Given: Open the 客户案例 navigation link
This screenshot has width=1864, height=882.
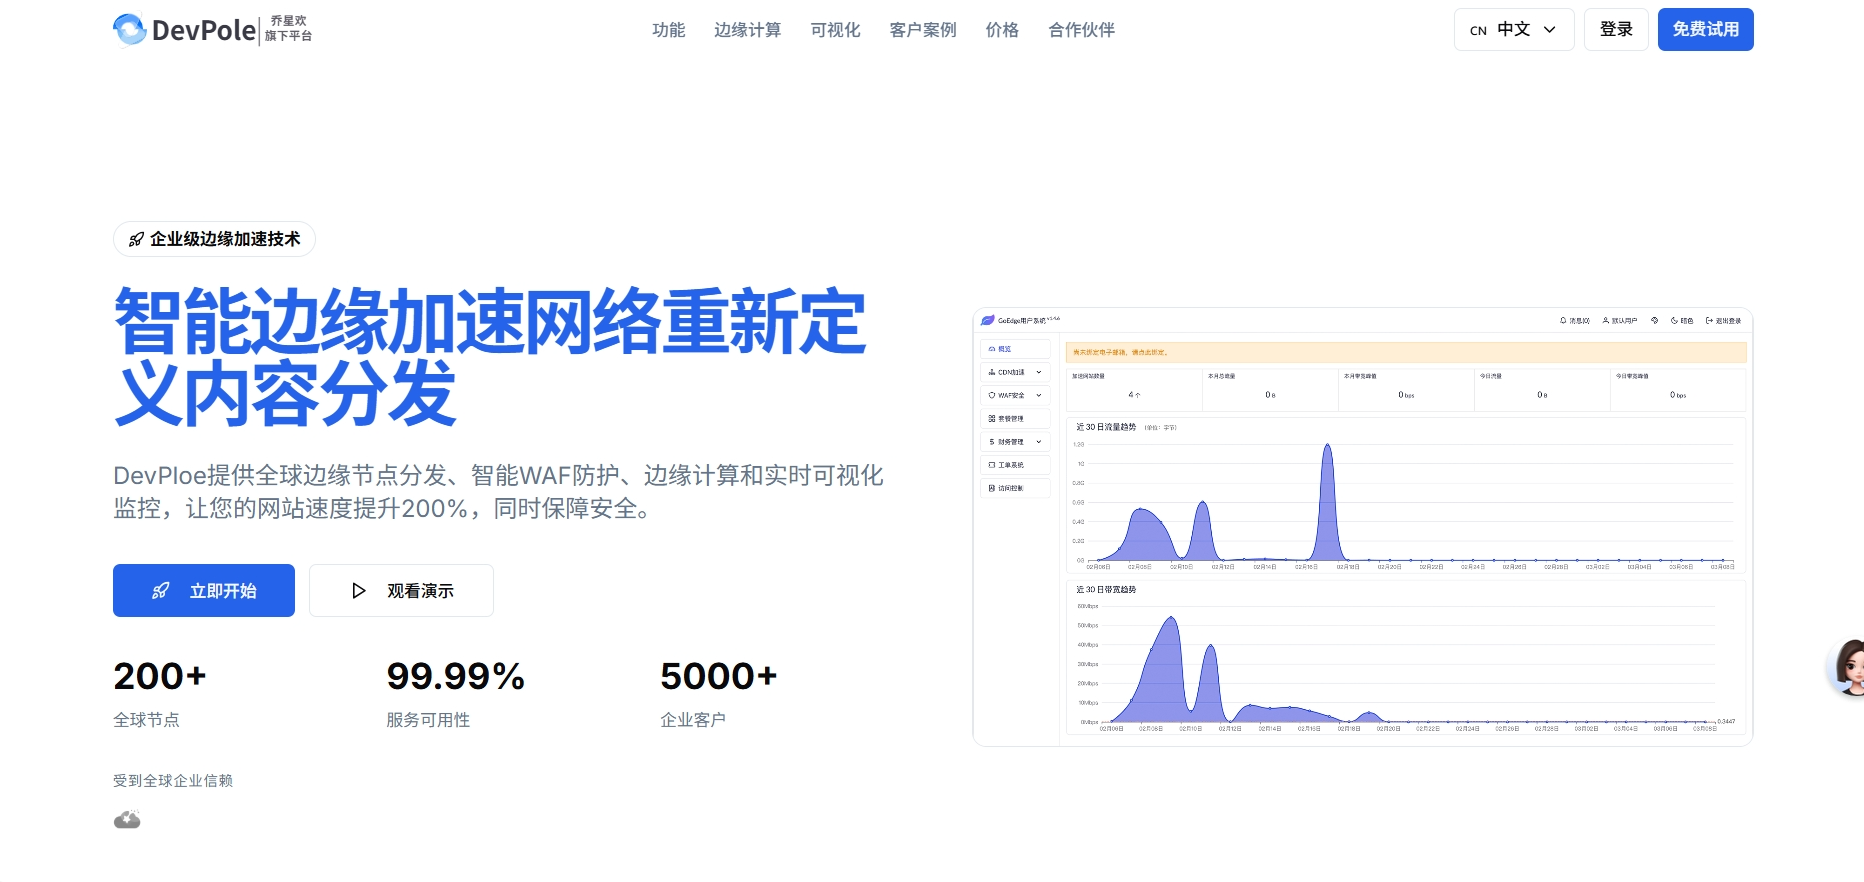Looking at the screenshot, I should coord(923,30).
